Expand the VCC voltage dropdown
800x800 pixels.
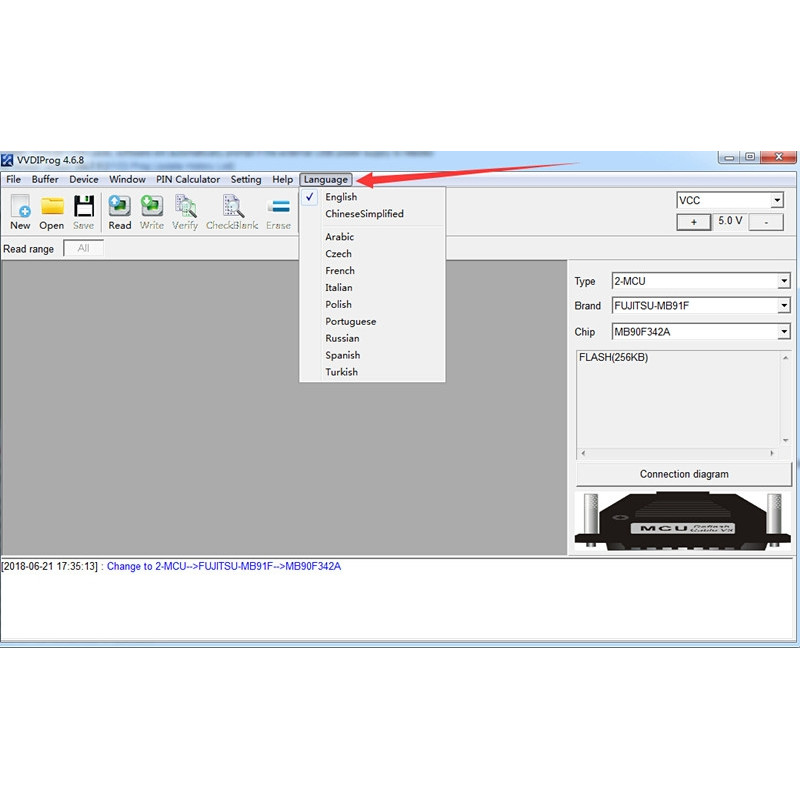pyautogui.click(x=776, y=200)
